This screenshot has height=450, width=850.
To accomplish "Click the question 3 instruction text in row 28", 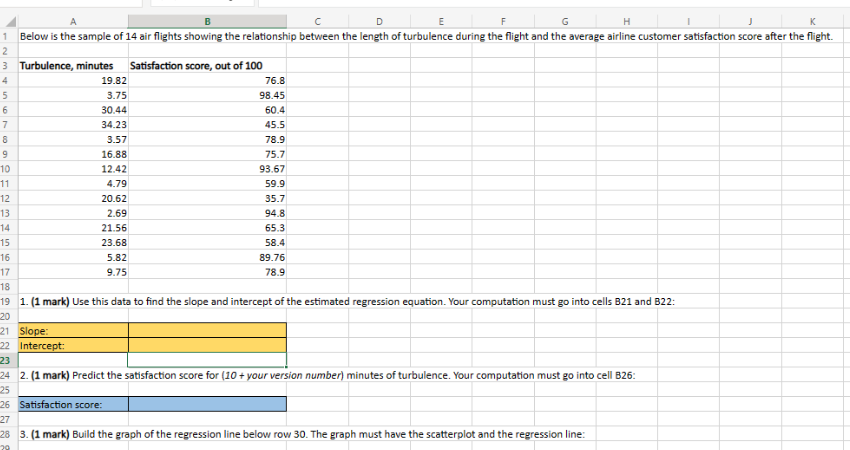I will point(302,434).
